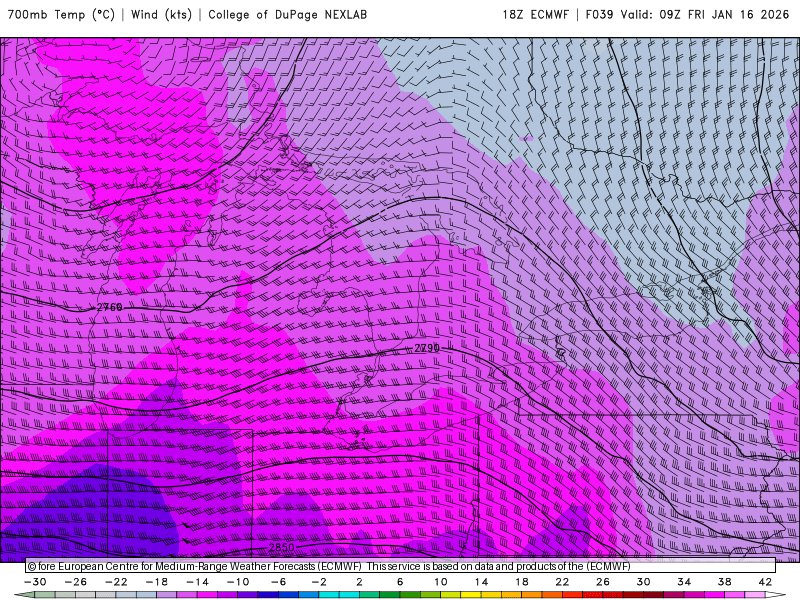The height and width of the screenshot is (600, 800).
Task: Click the 2760 height contour label
Action: [x=109, y=307]
